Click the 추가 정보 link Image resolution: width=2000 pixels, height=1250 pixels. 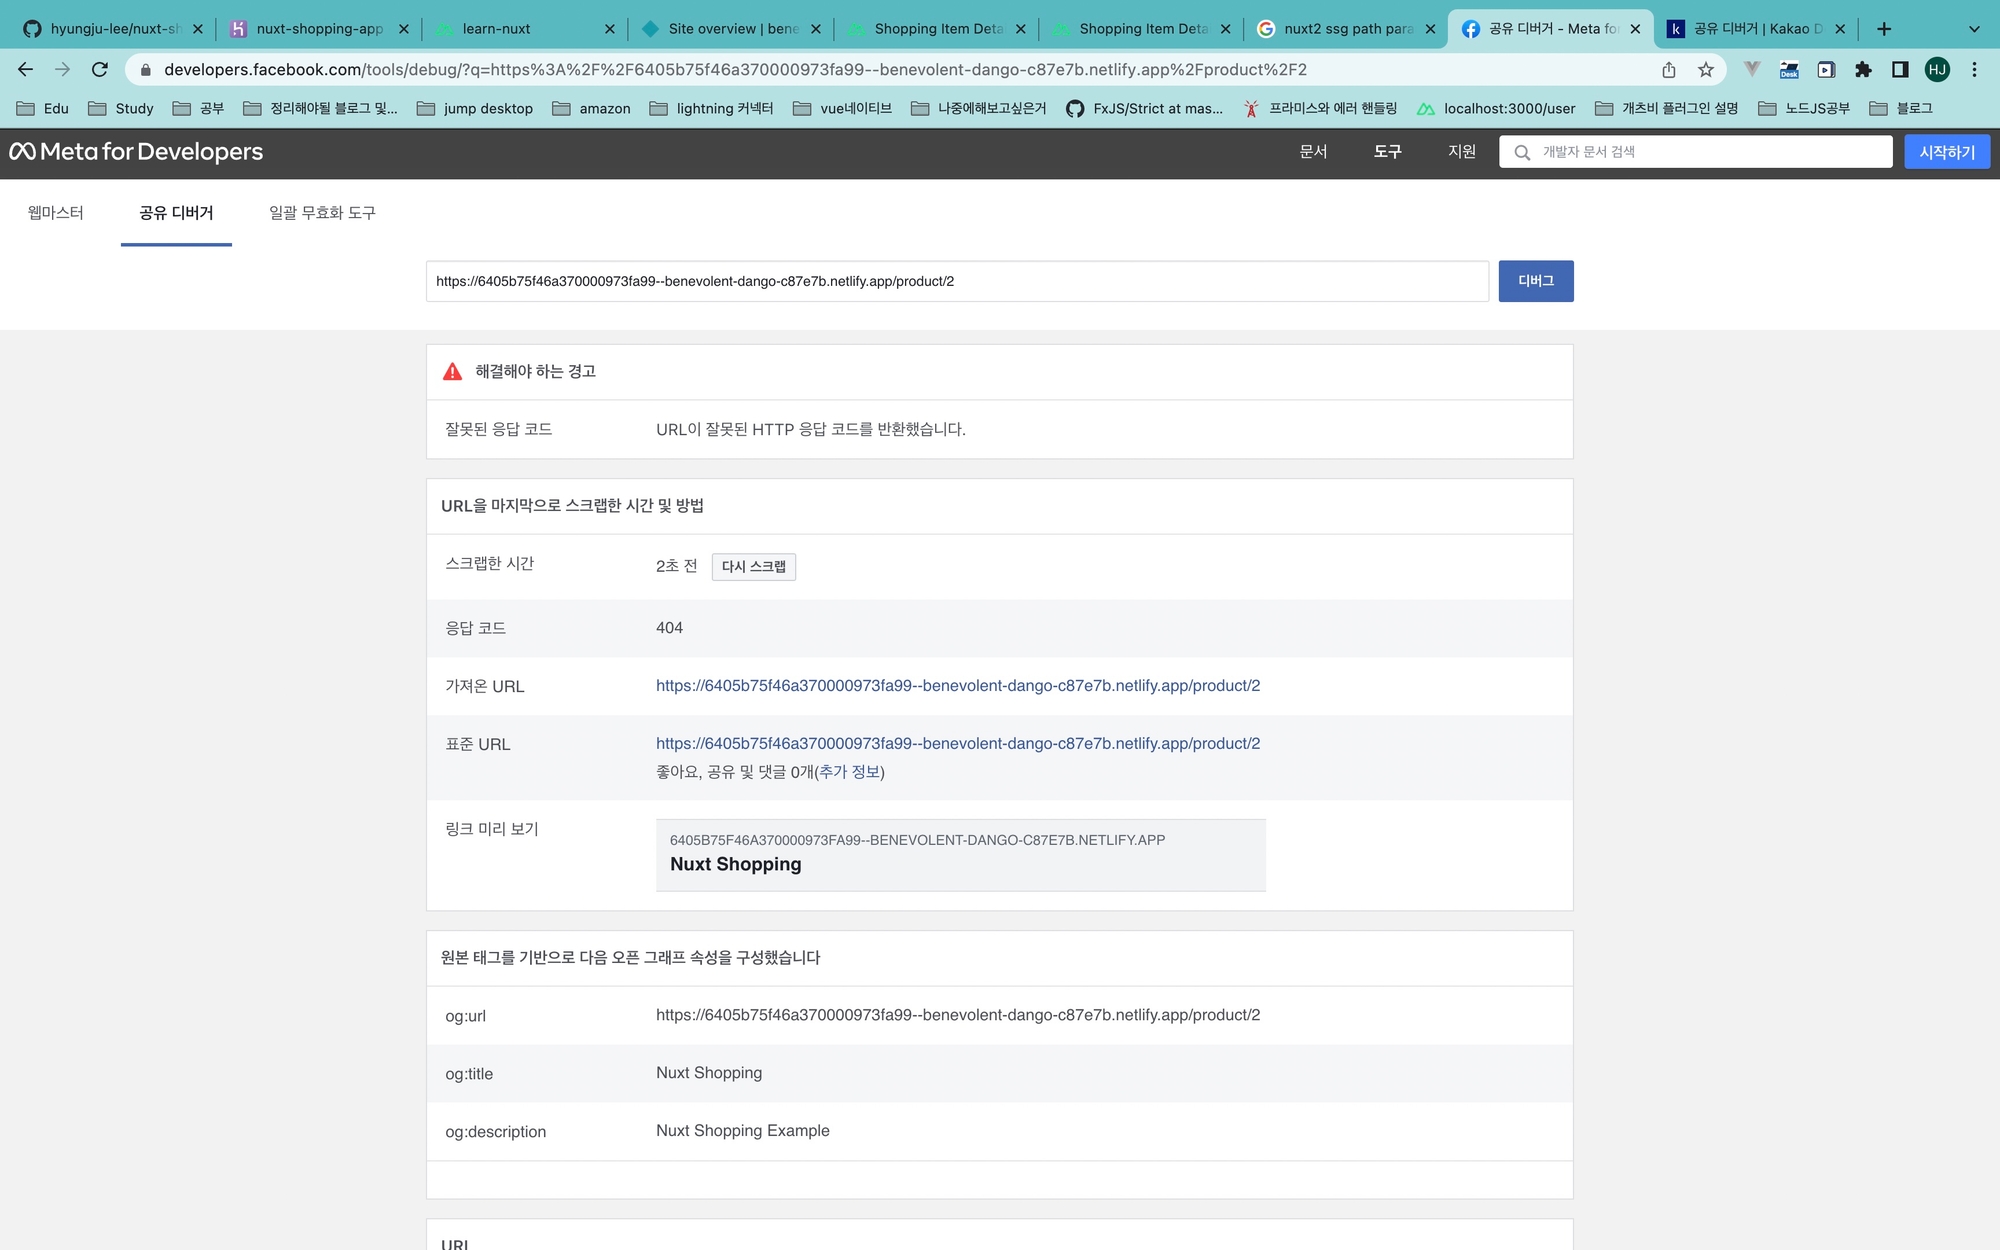(849, 772)
